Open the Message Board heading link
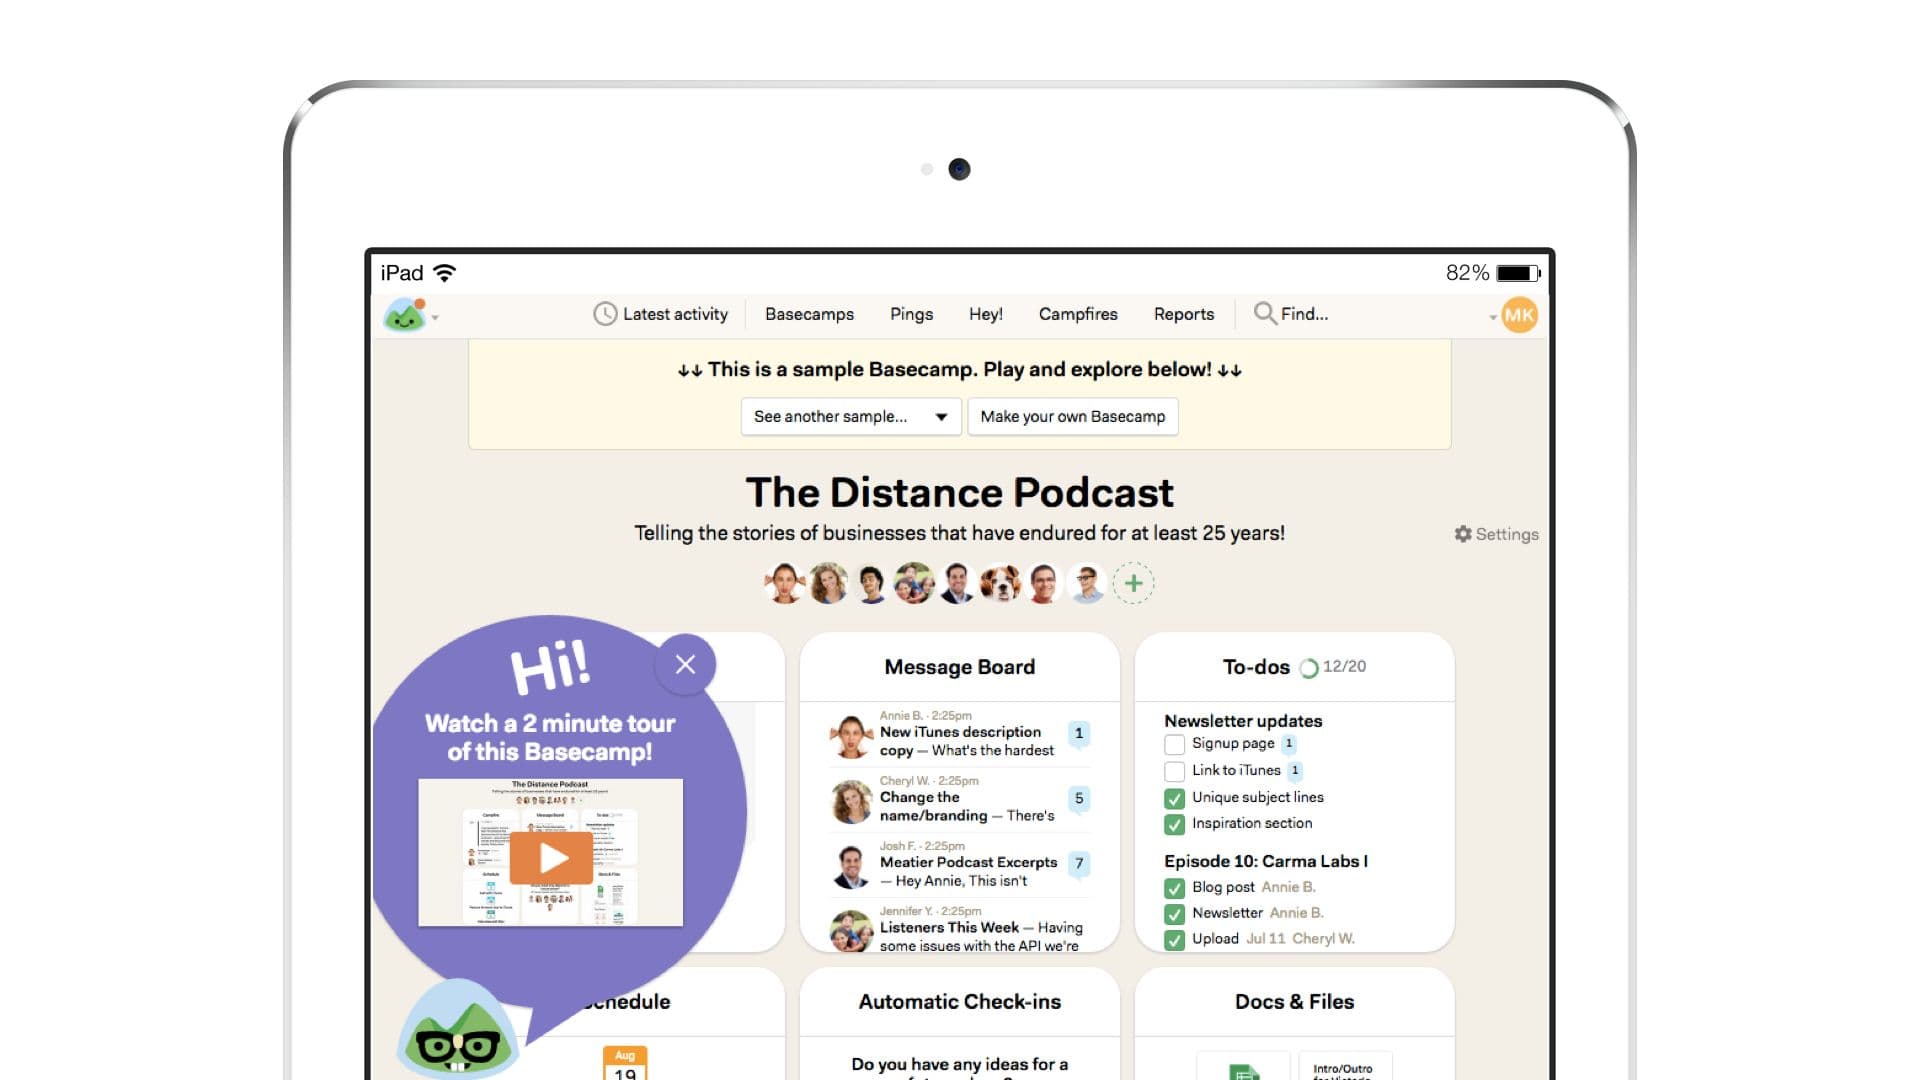Viewport: 1920px width, 1080px height. 959,667
